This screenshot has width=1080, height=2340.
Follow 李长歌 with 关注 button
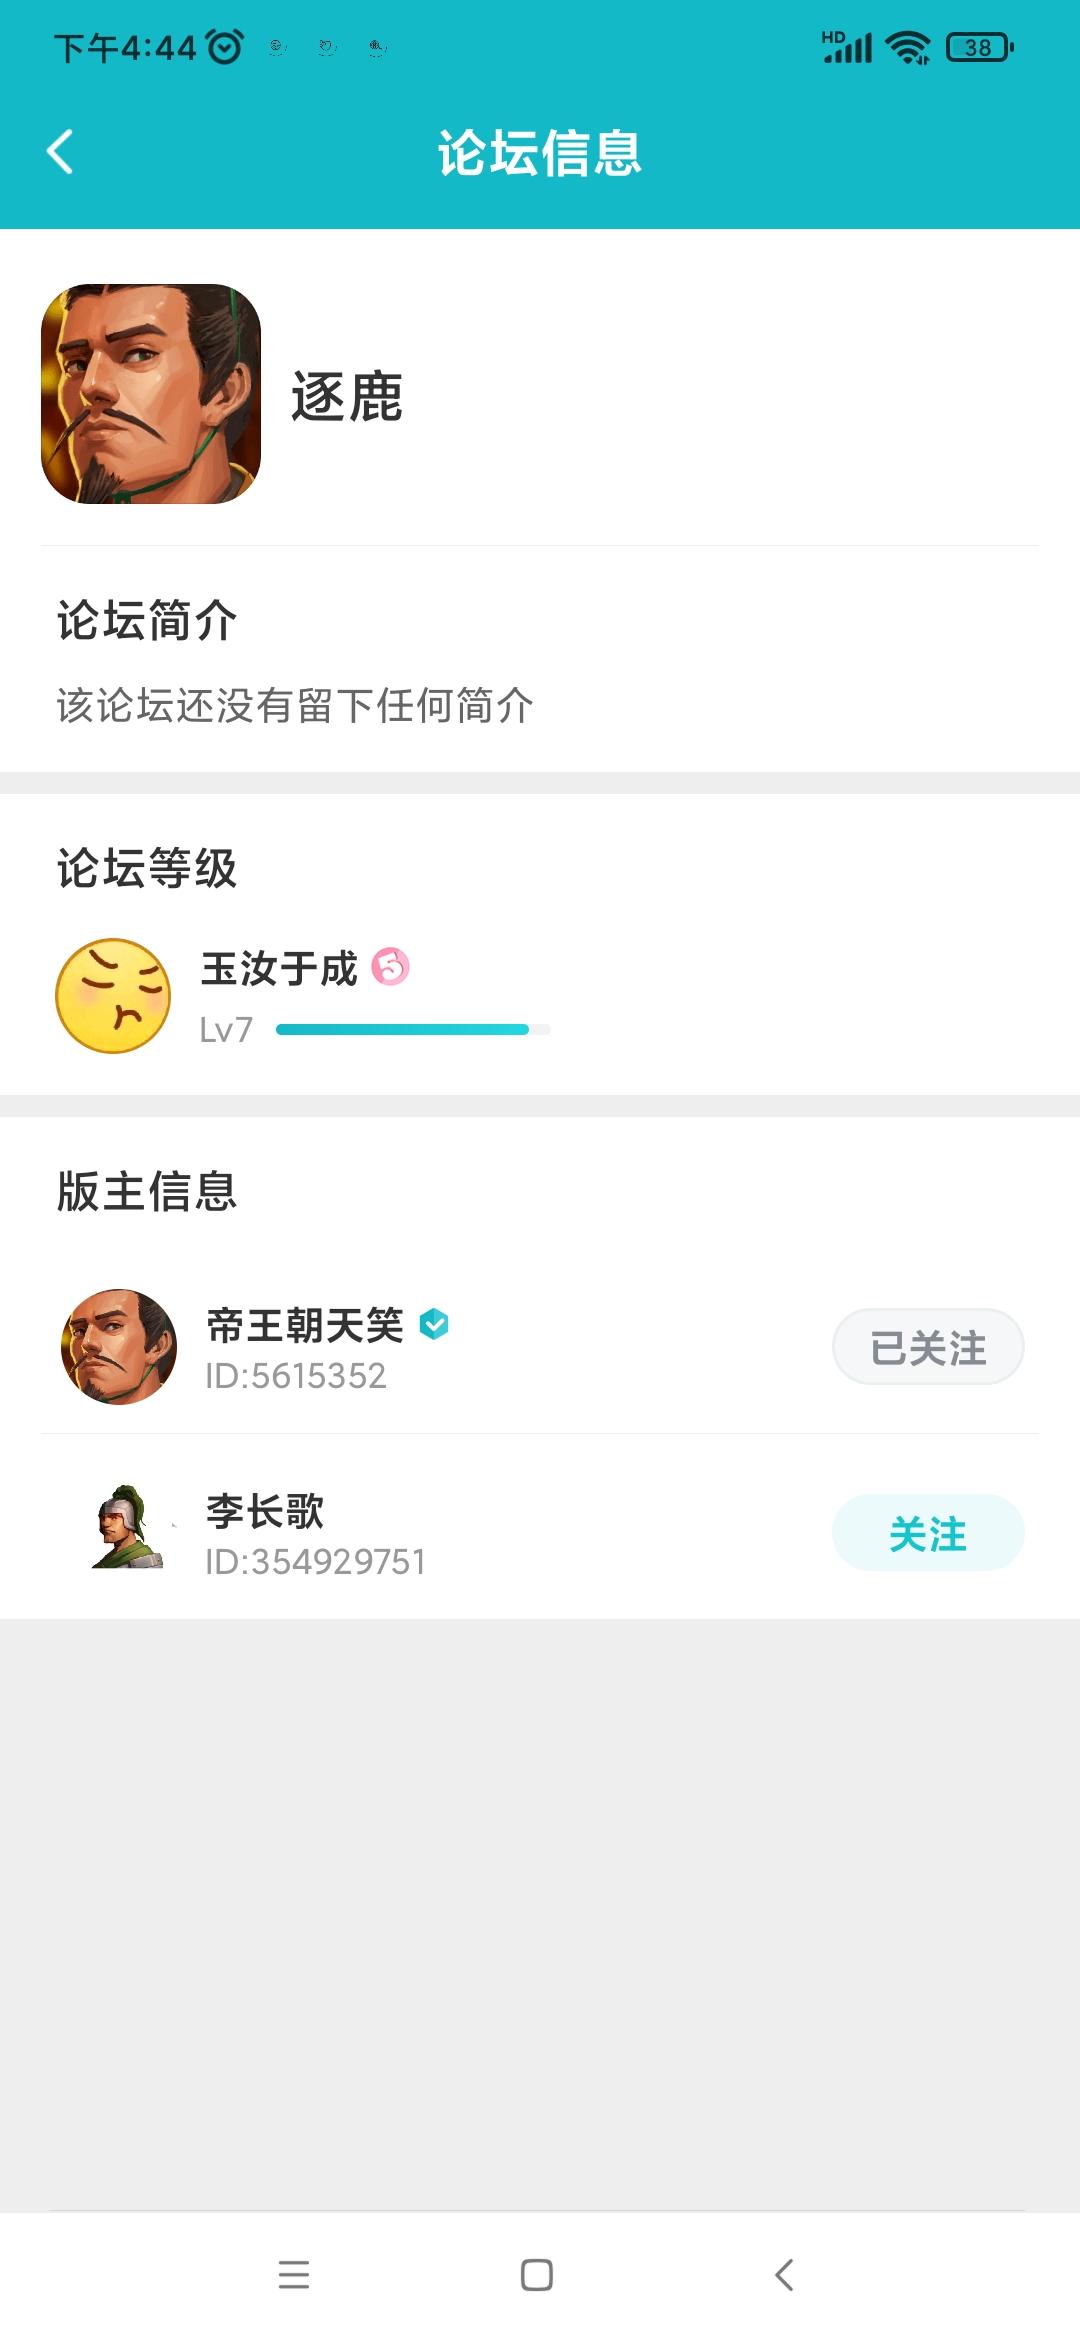pos(927,1533)
